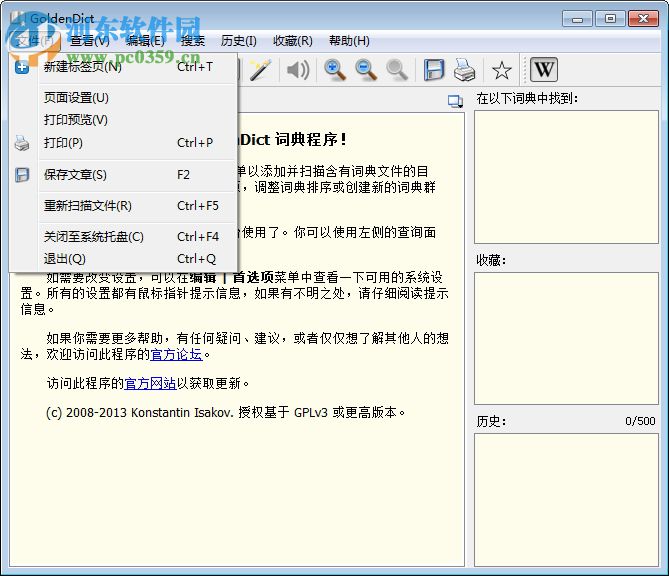Click inside the 历史 history pane

[566, 500]
